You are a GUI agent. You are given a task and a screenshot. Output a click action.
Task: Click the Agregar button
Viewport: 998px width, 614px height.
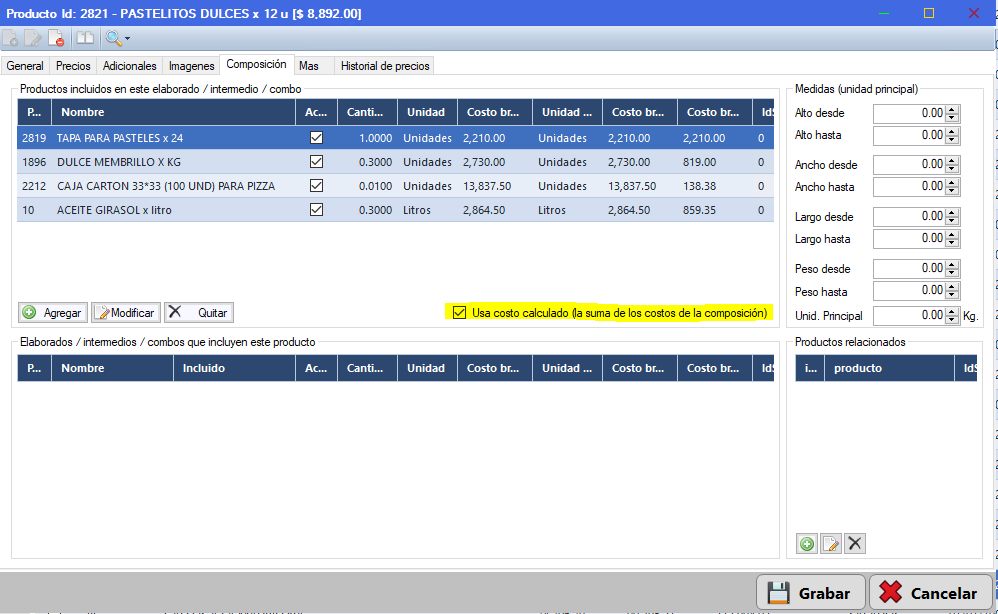(x=53, y=312)
